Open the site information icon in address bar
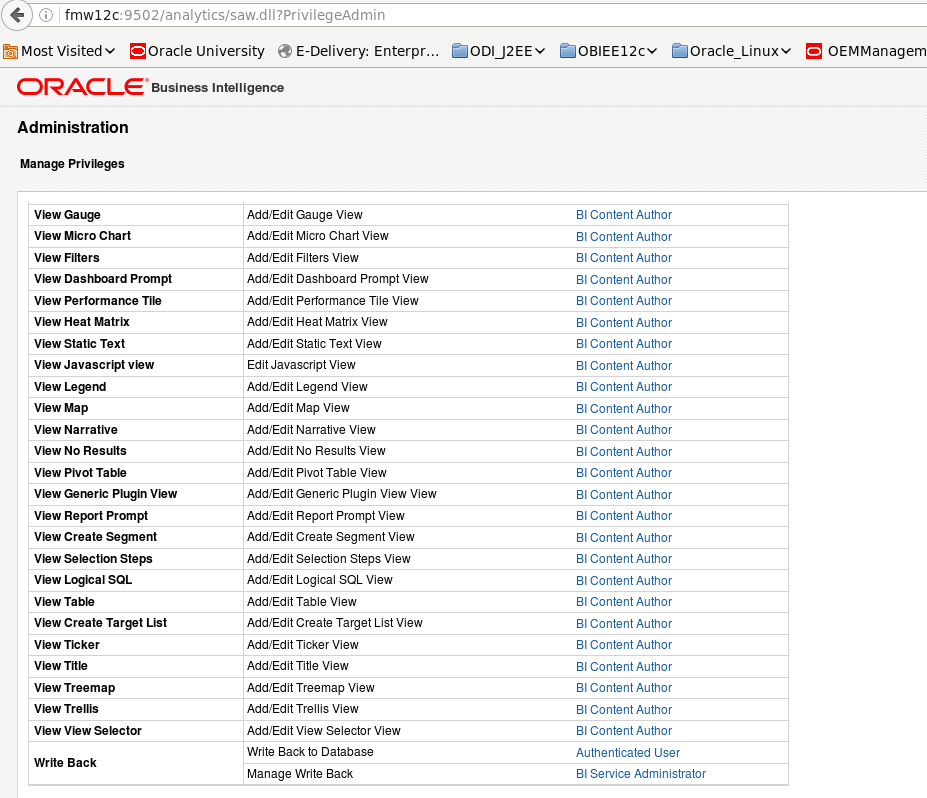Screen dimensions: 927x798 (x=46, y=15)
